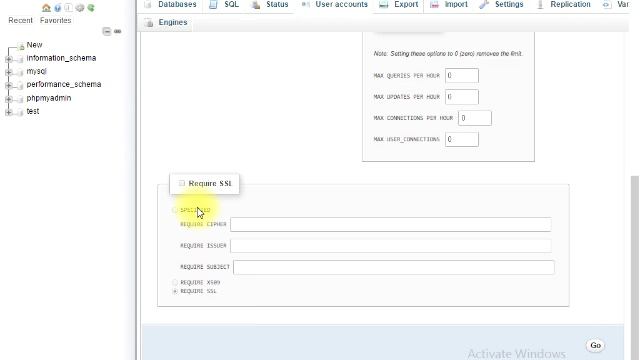Click the Engines tab icon
Screen dimensions: 640x360
click(x=149, y=23)
